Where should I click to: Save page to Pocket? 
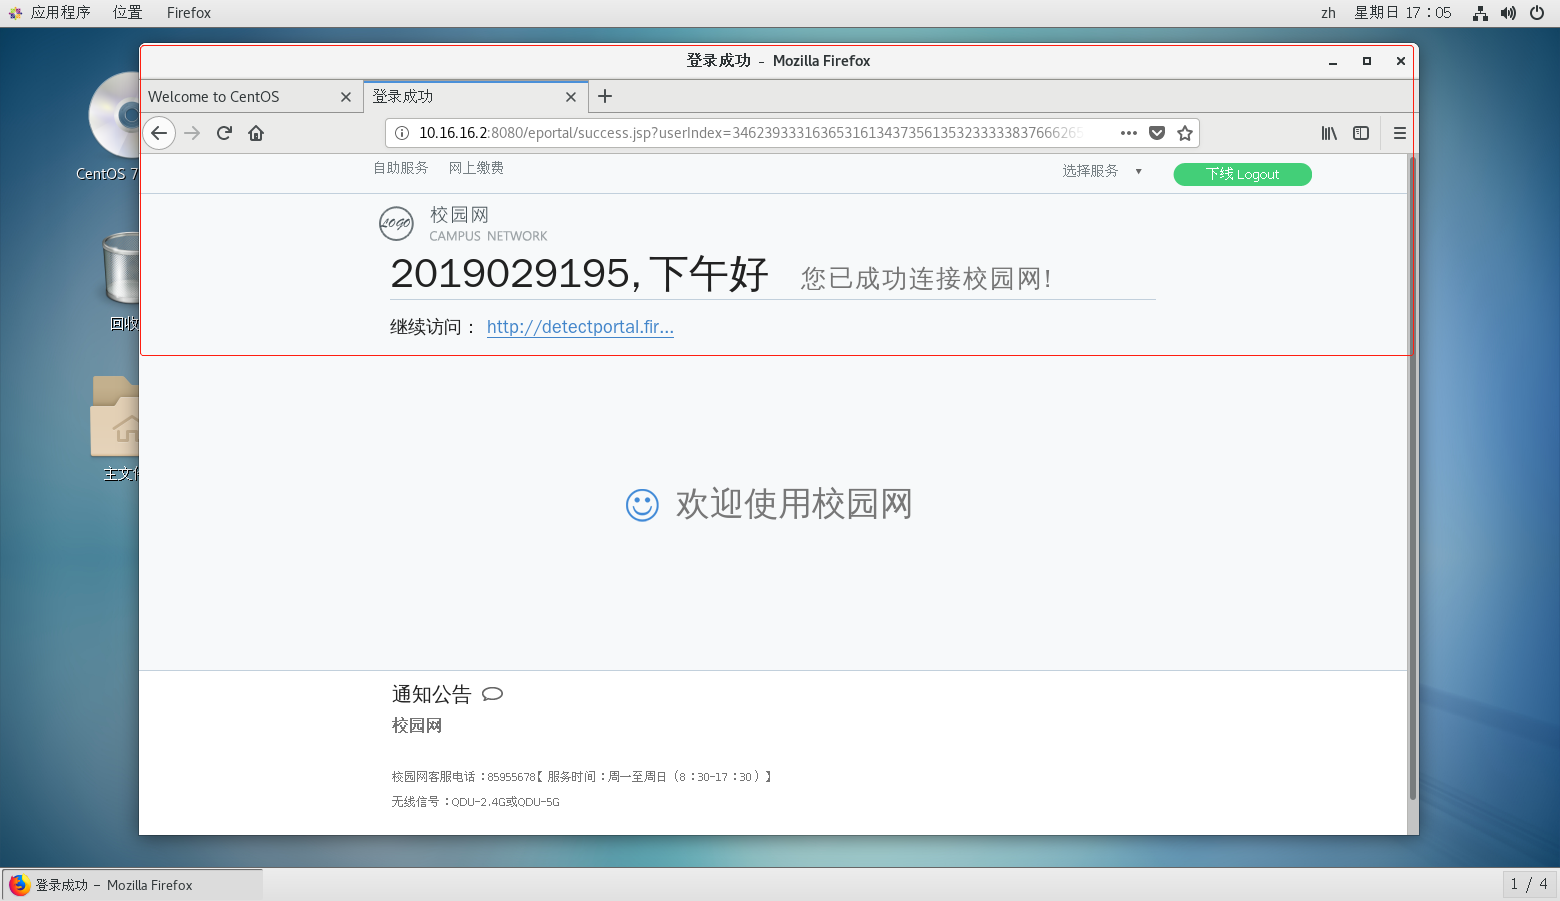(x=1157, y=133)
